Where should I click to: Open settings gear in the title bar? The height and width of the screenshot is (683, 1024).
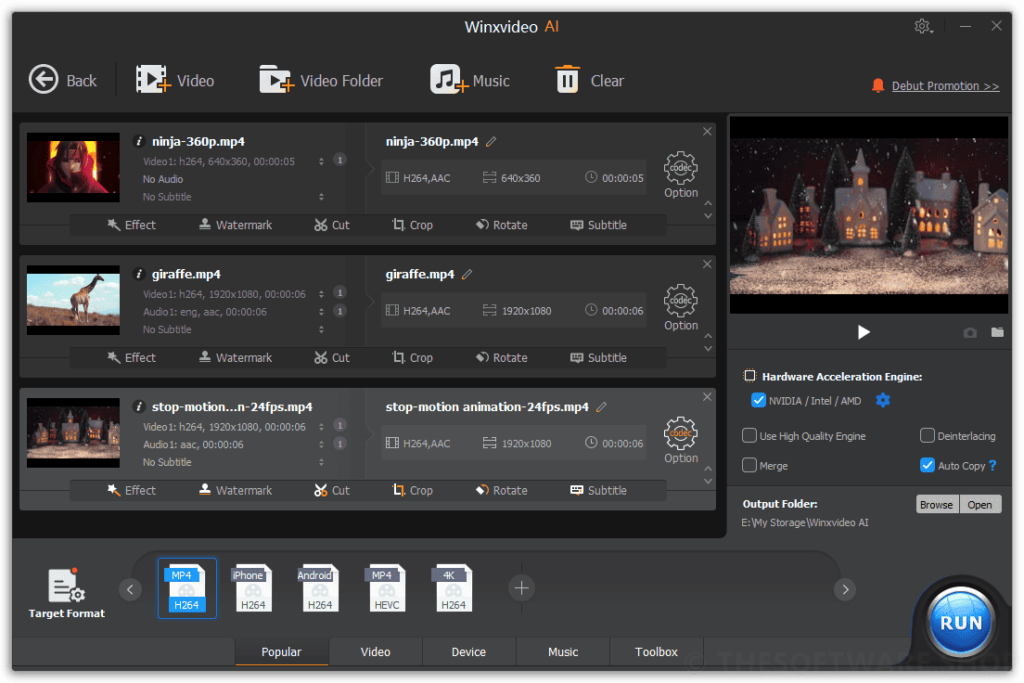click(x=922, y=26)
